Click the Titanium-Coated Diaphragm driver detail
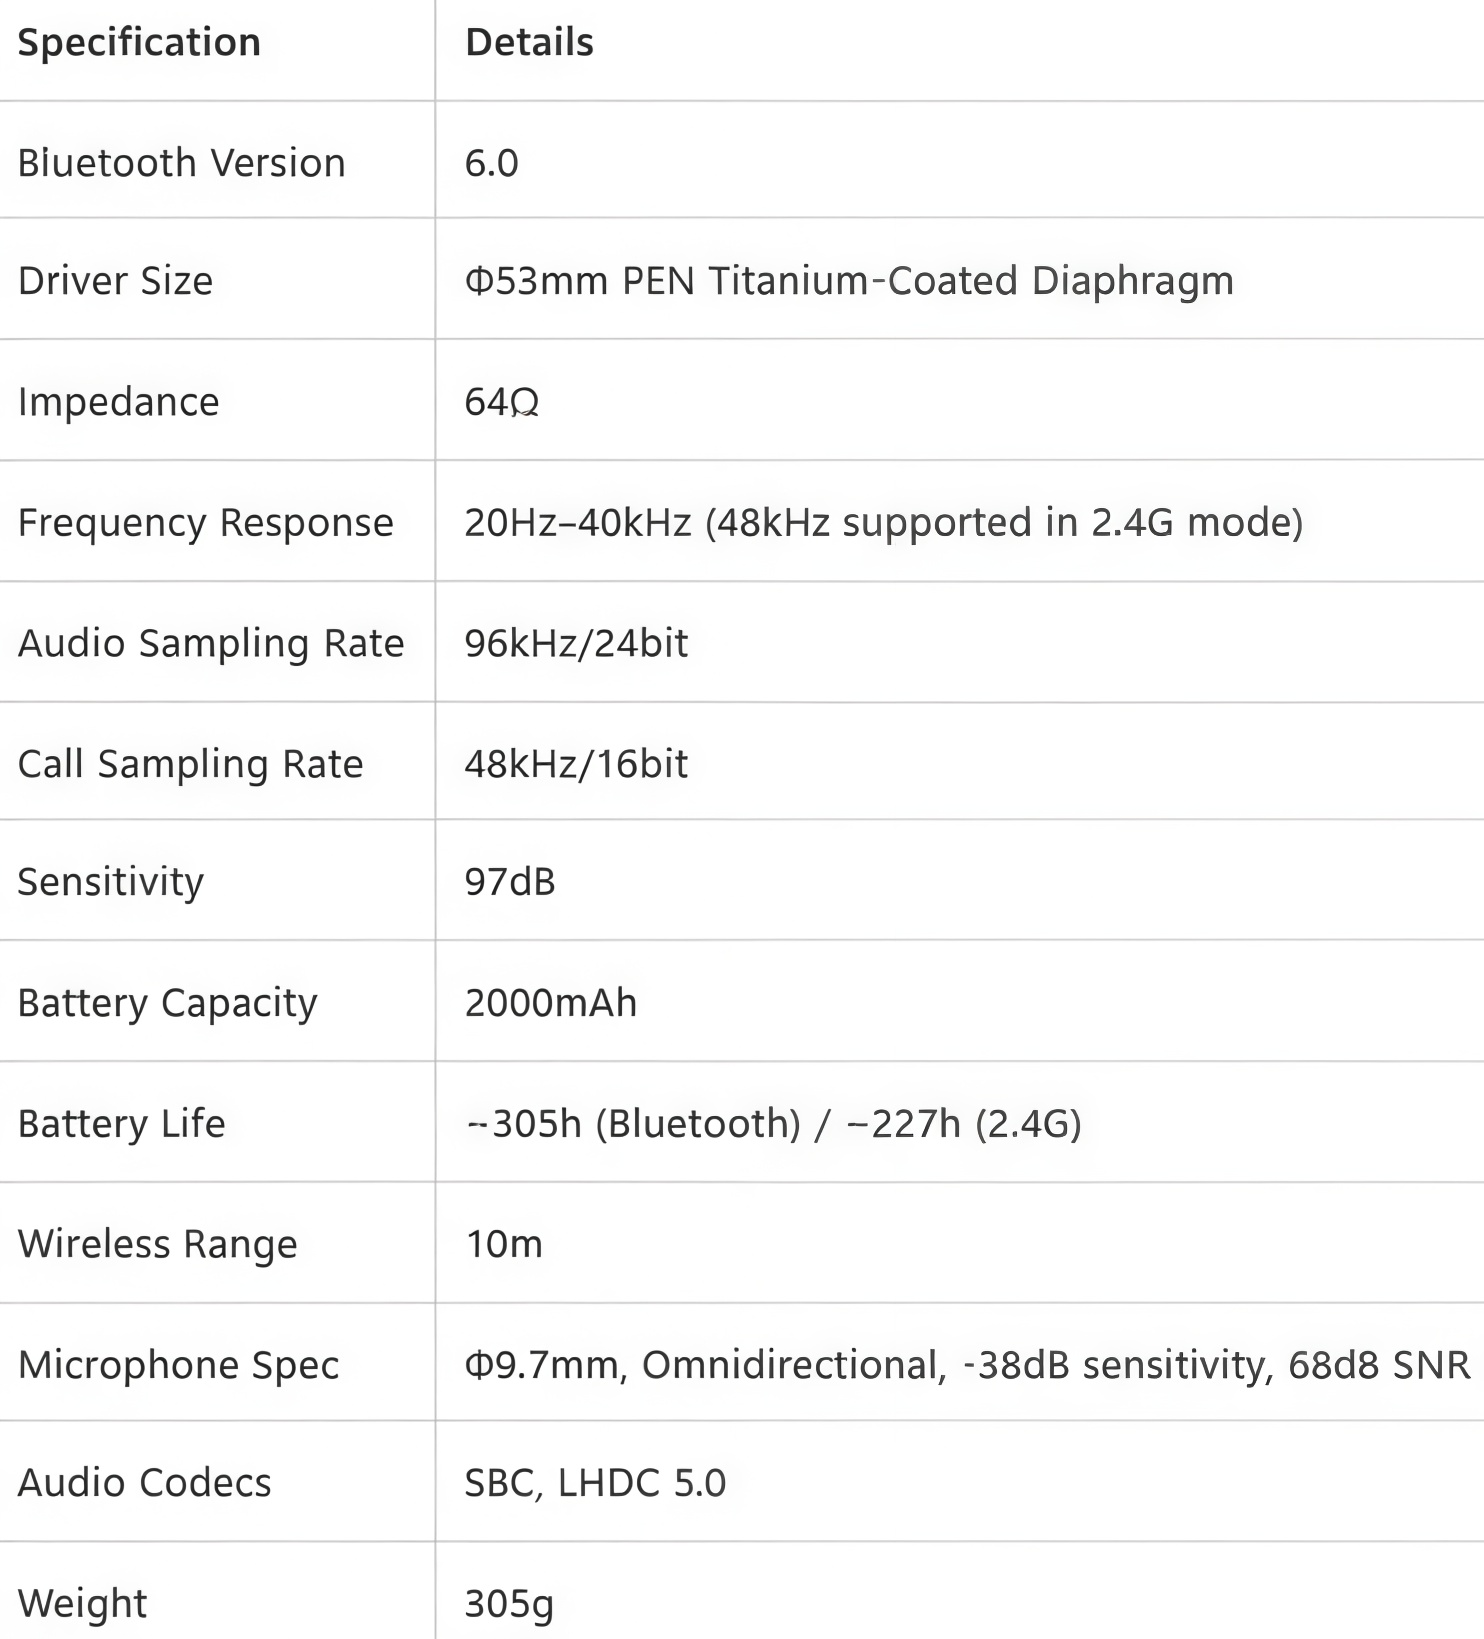This screenshot has height=1639, width=1484. coord(848,281)
